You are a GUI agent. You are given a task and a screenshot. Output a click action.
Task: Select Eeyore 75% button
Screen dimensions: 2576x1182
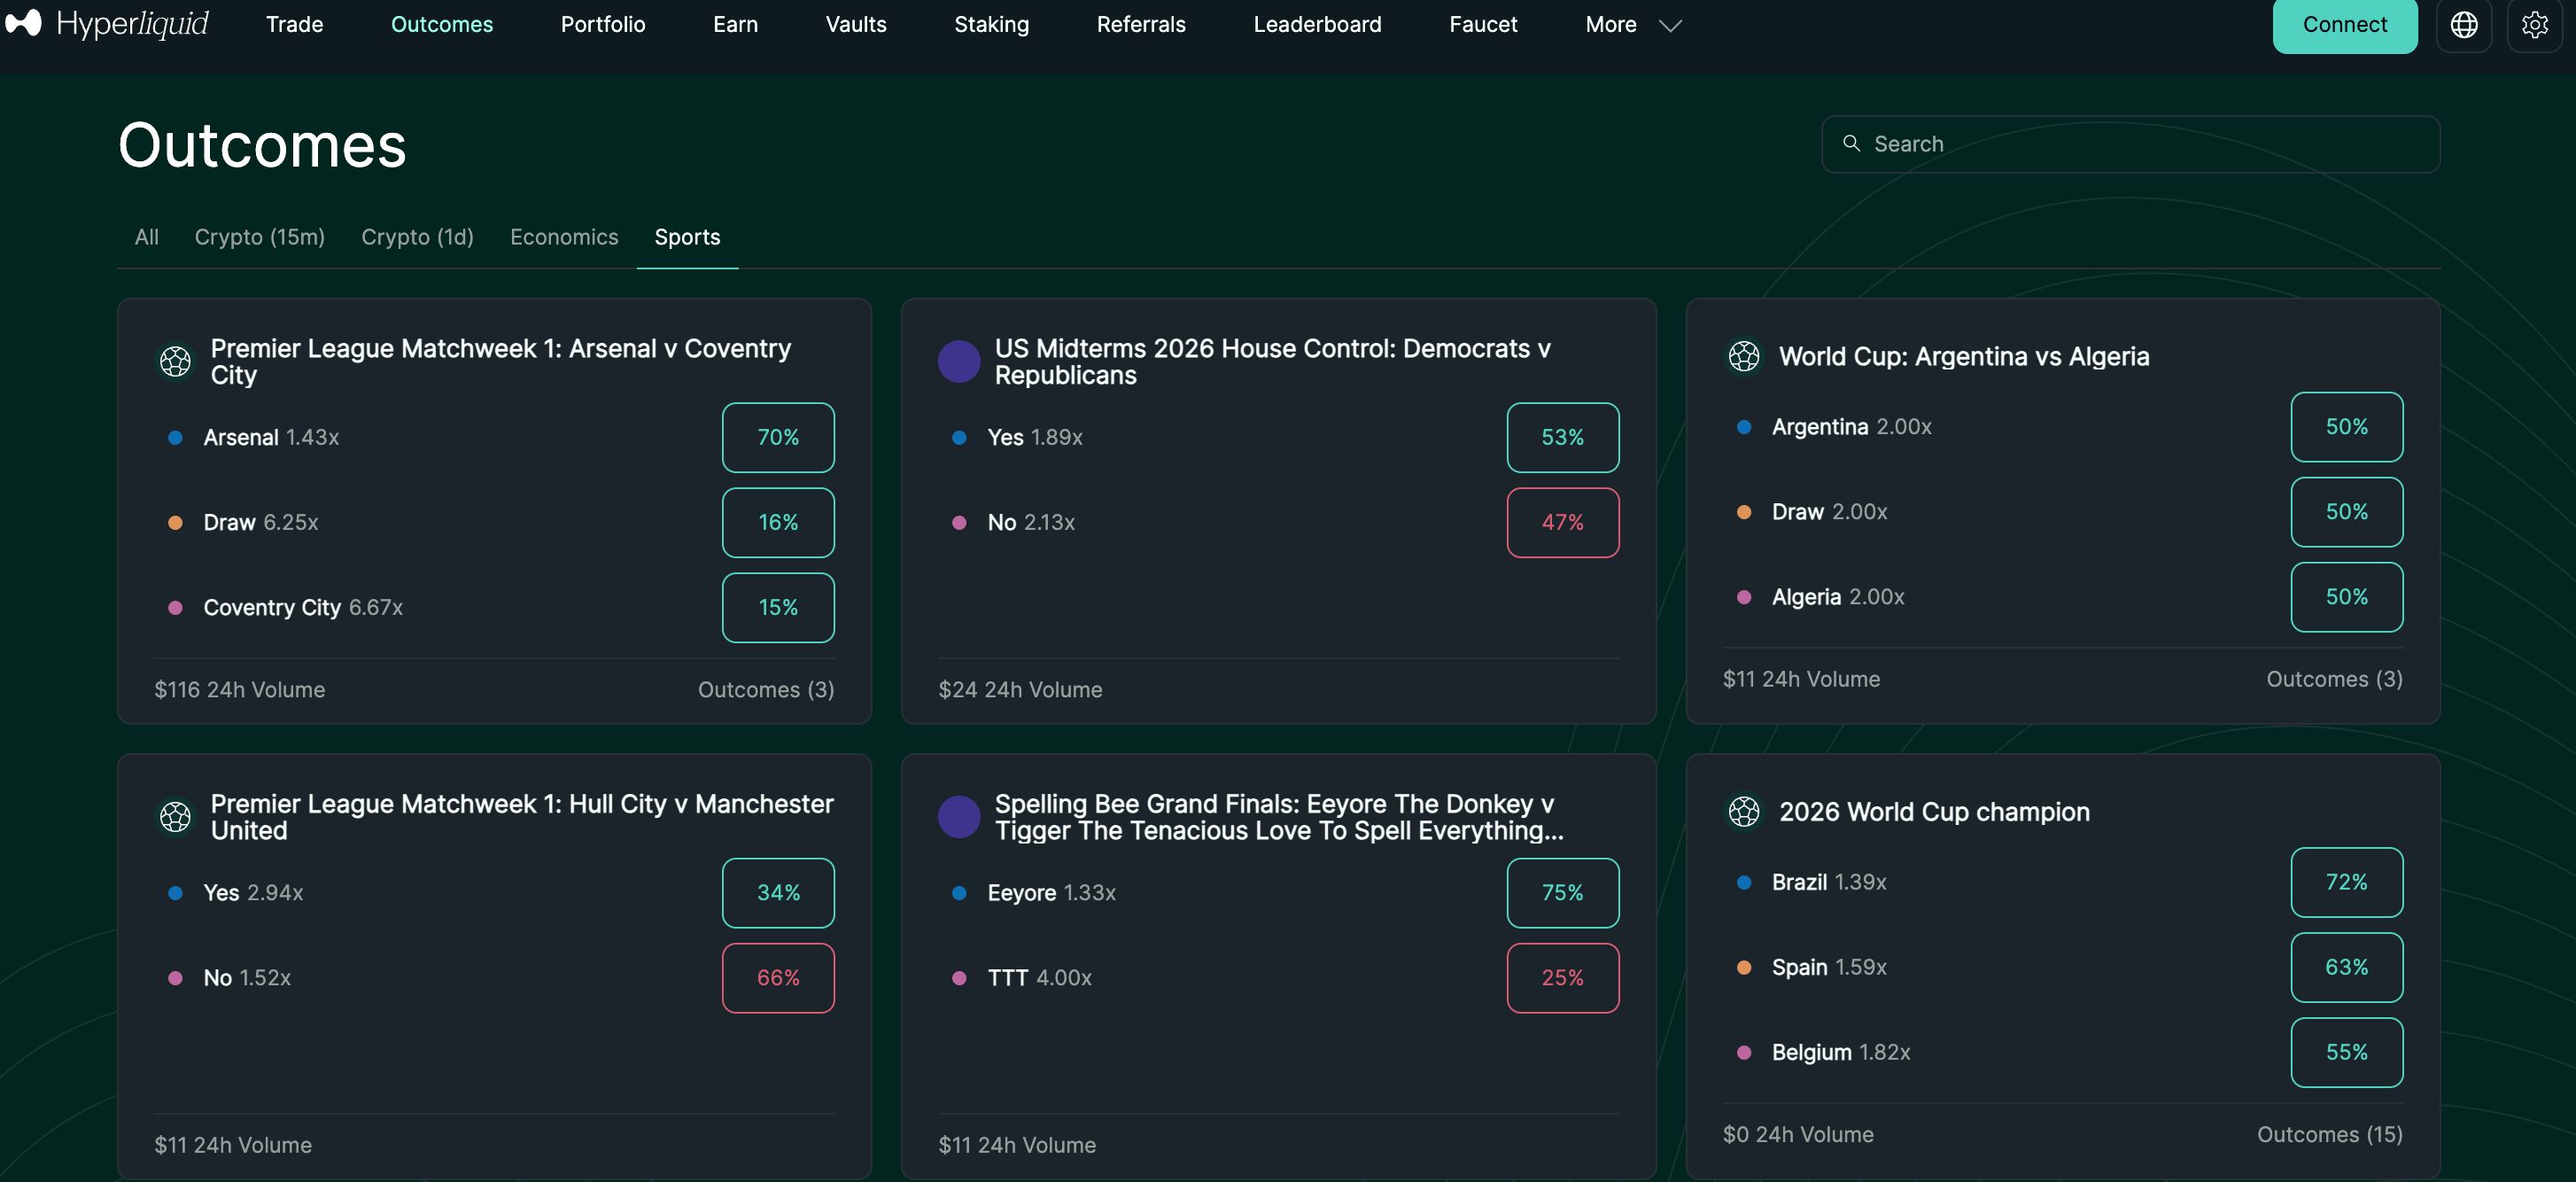tap(1562, 893)
